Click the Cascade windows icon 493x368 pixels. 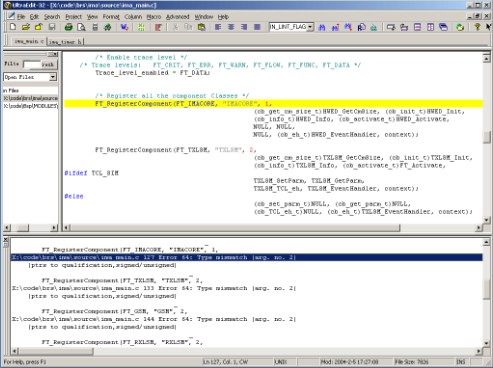443,27
